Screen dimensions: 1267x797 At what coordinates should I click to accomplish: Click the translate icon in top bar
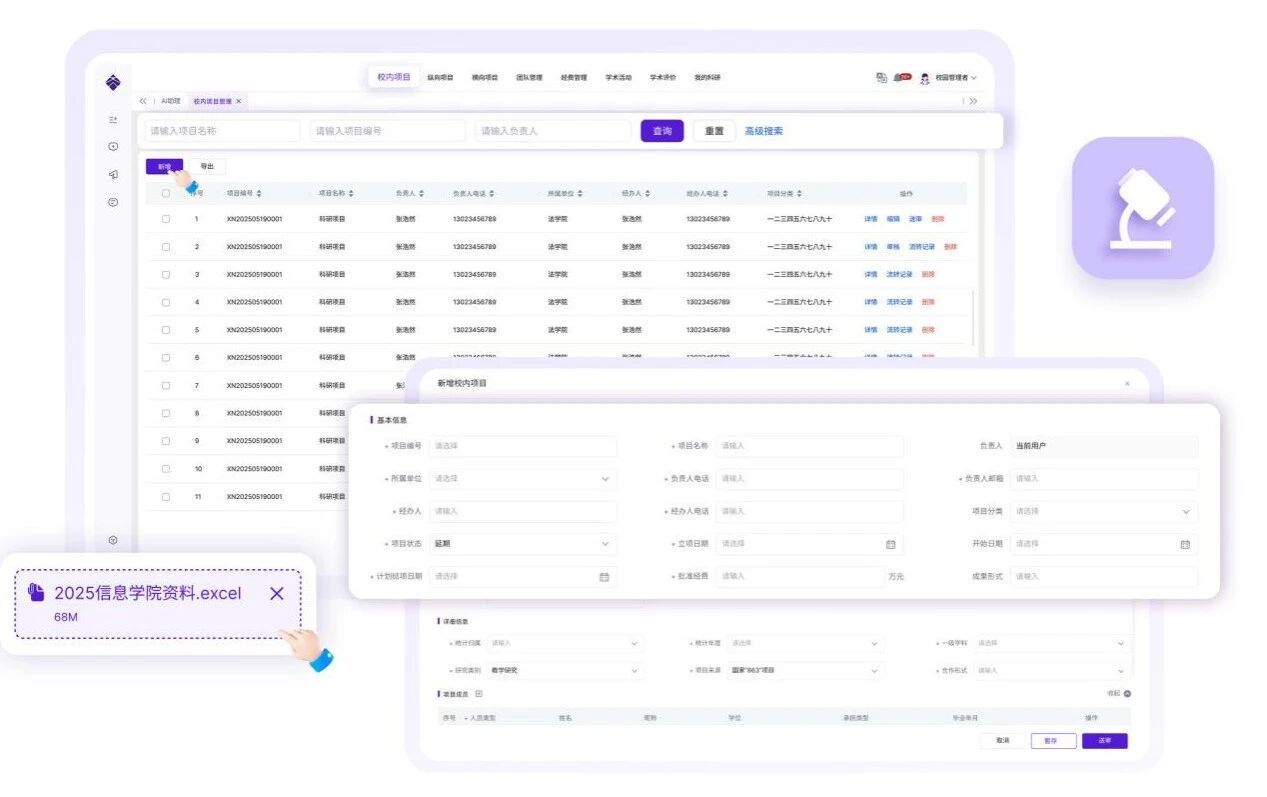click(x=881, y=77)
